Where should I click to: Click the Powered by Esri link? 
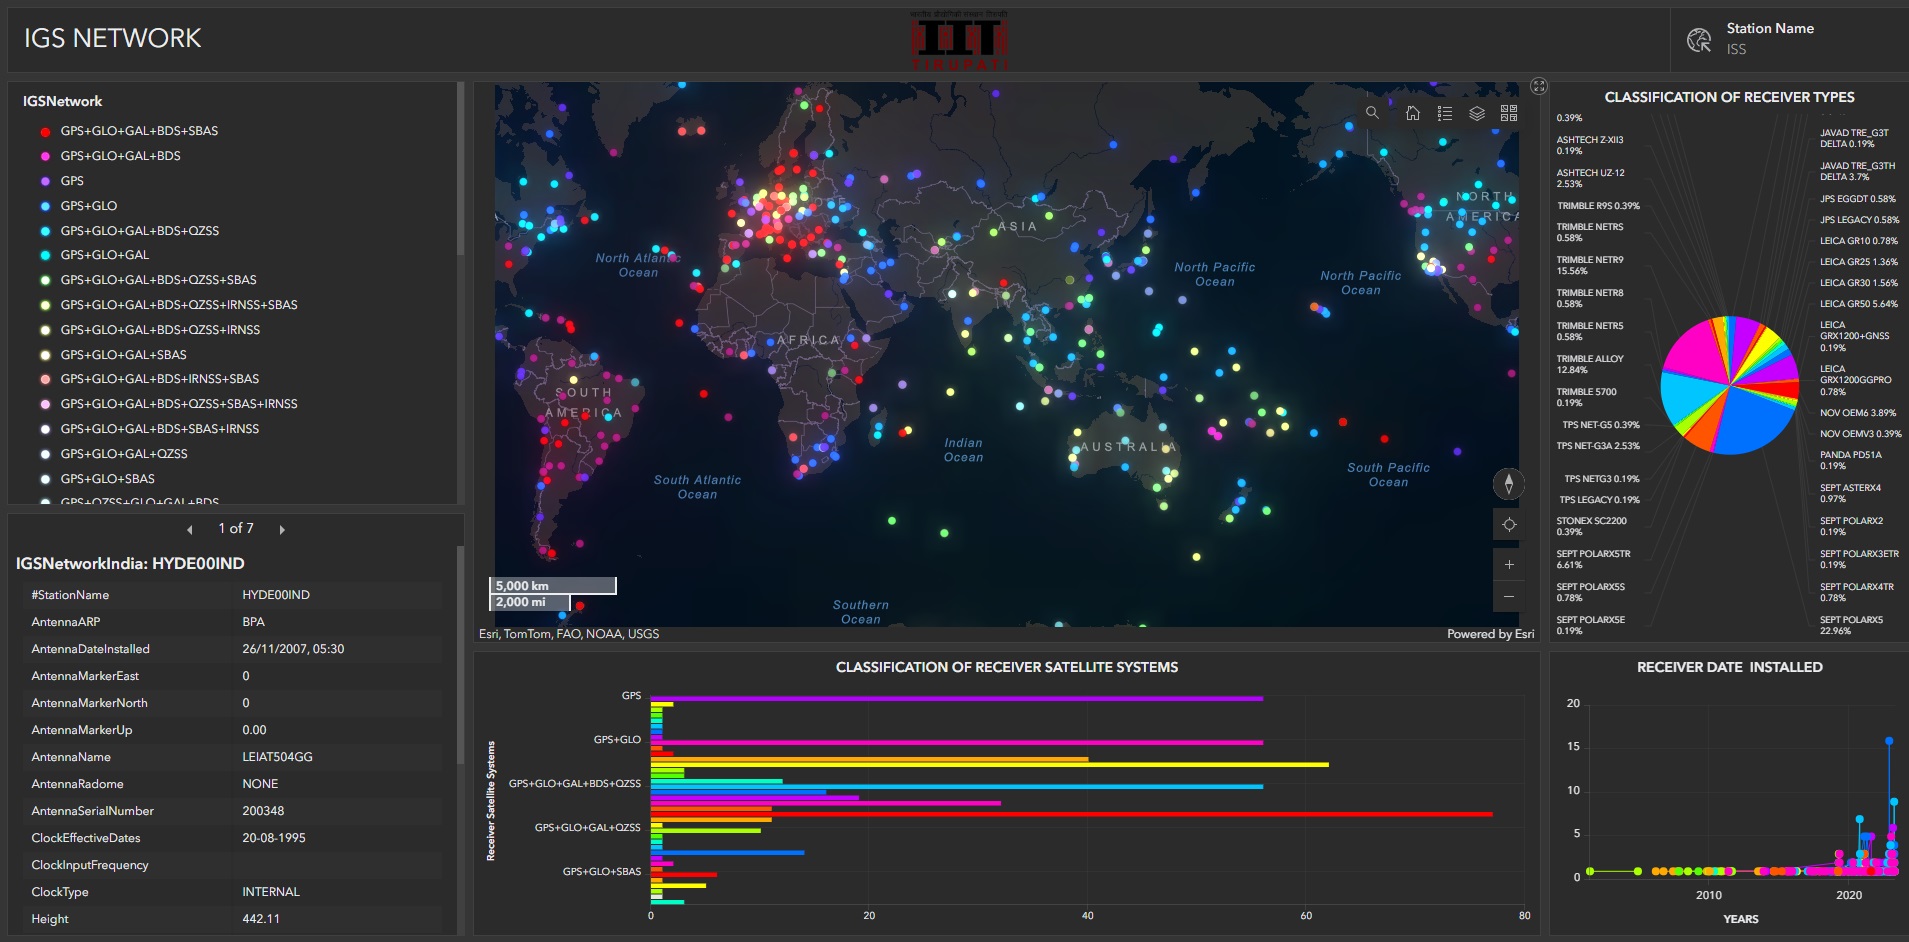(1489, 634)
